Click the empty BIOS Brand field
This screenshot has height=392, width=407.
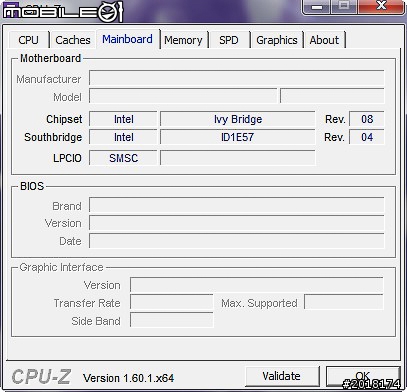click(237, 205)
